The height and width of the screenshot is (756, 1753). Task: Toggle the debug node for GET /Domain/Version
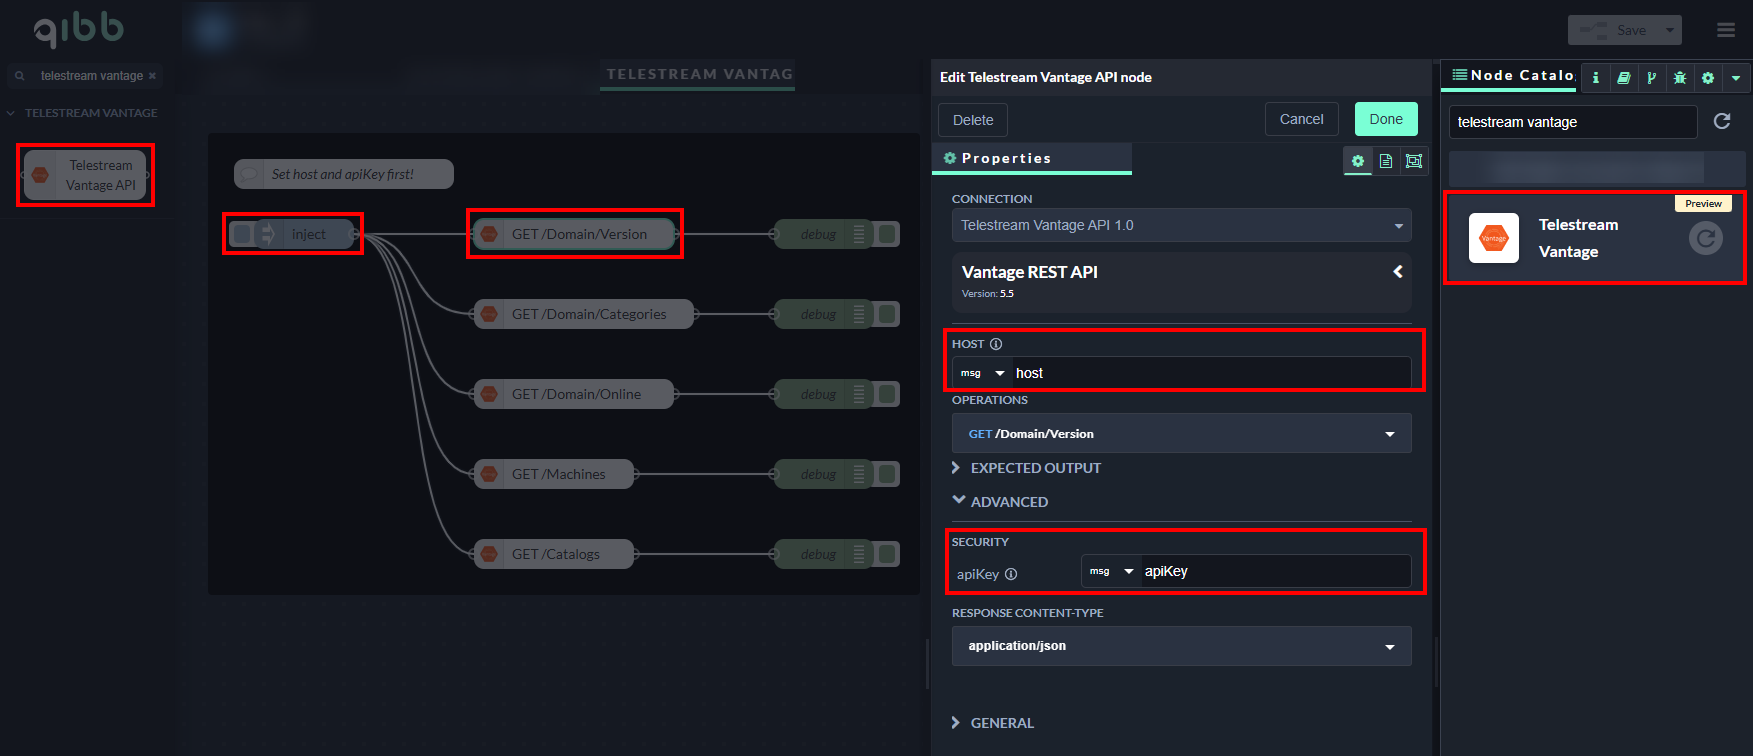(x=887, y=234)
